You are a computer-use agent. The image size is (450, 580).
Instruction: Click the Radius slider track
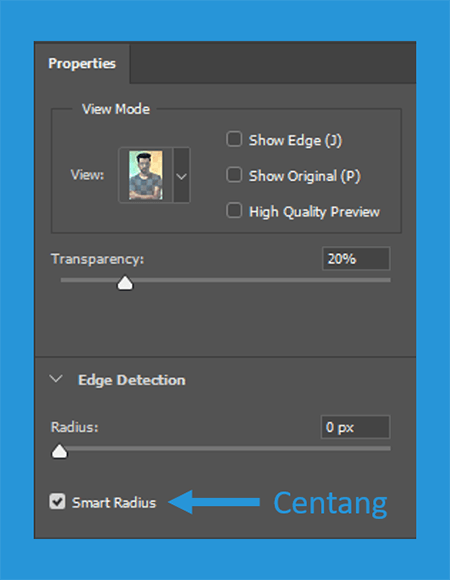coord(226,448)
